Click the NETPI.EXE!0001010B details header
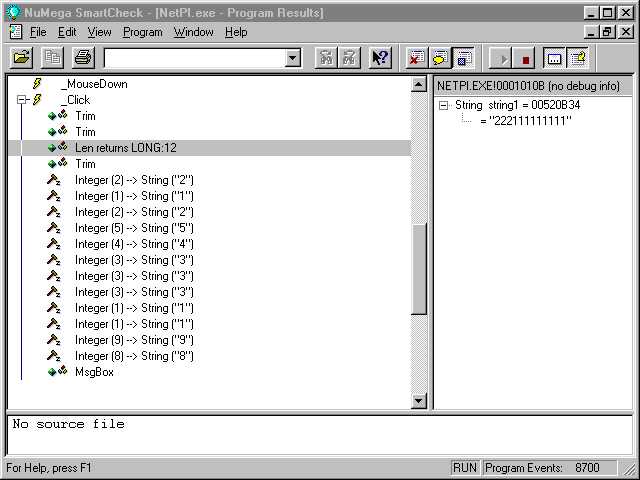This screenshot has width=640, height=480. pos(533,86)
